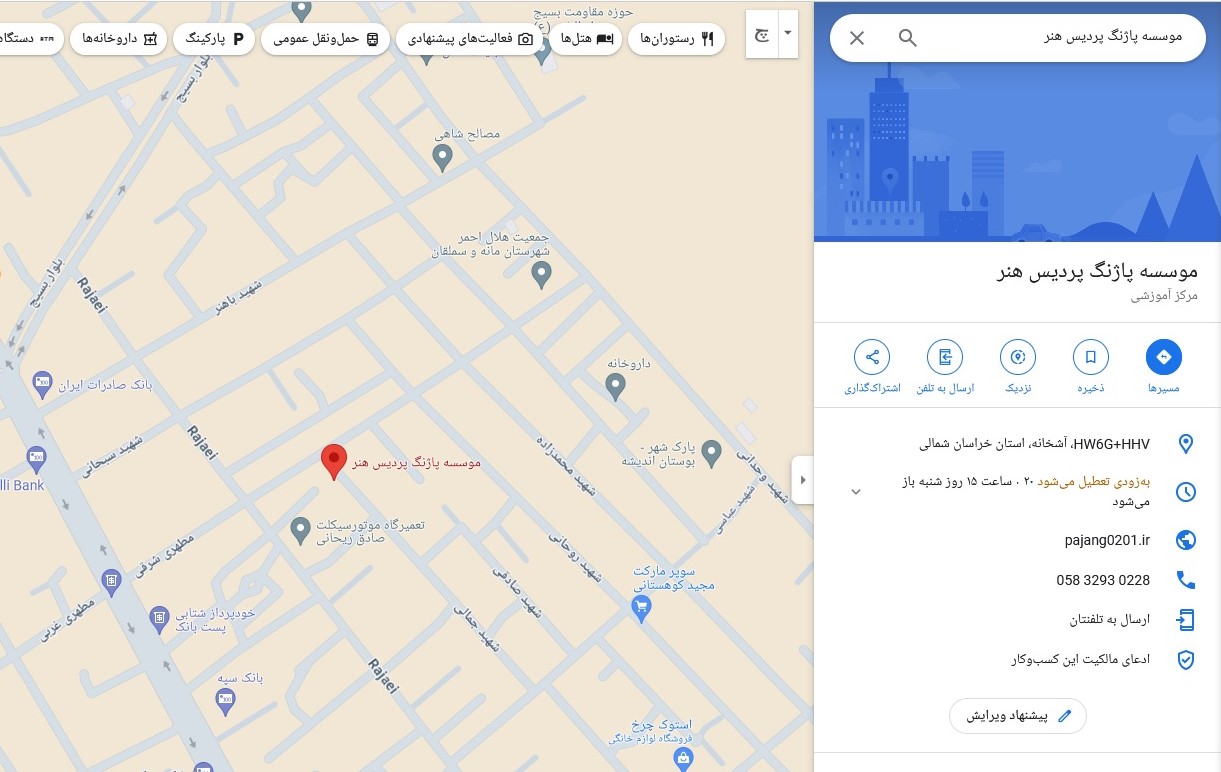Open the Share (اشتراک‌گذاری) icon
Image resolution: width=1221 pixels, height=772 pixels.
click(872, 357)
